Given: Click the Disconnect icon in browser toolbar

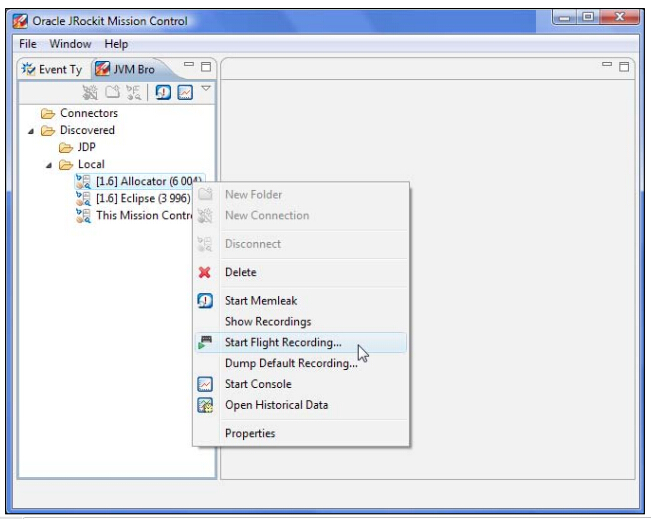Looking at the screenshot, I should [x=133, y=92].
